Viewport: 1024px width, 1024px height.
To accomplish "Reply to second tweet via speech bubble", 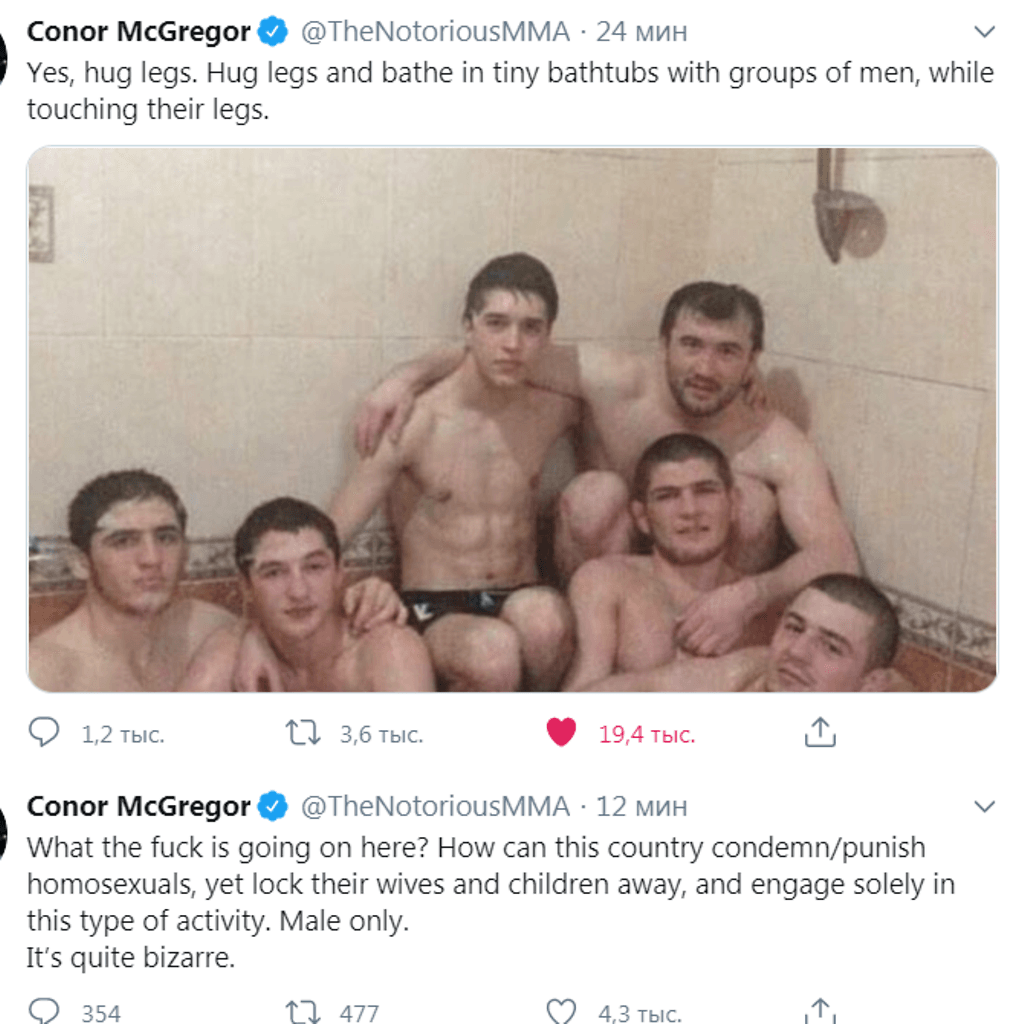I will pos(44,1012).
